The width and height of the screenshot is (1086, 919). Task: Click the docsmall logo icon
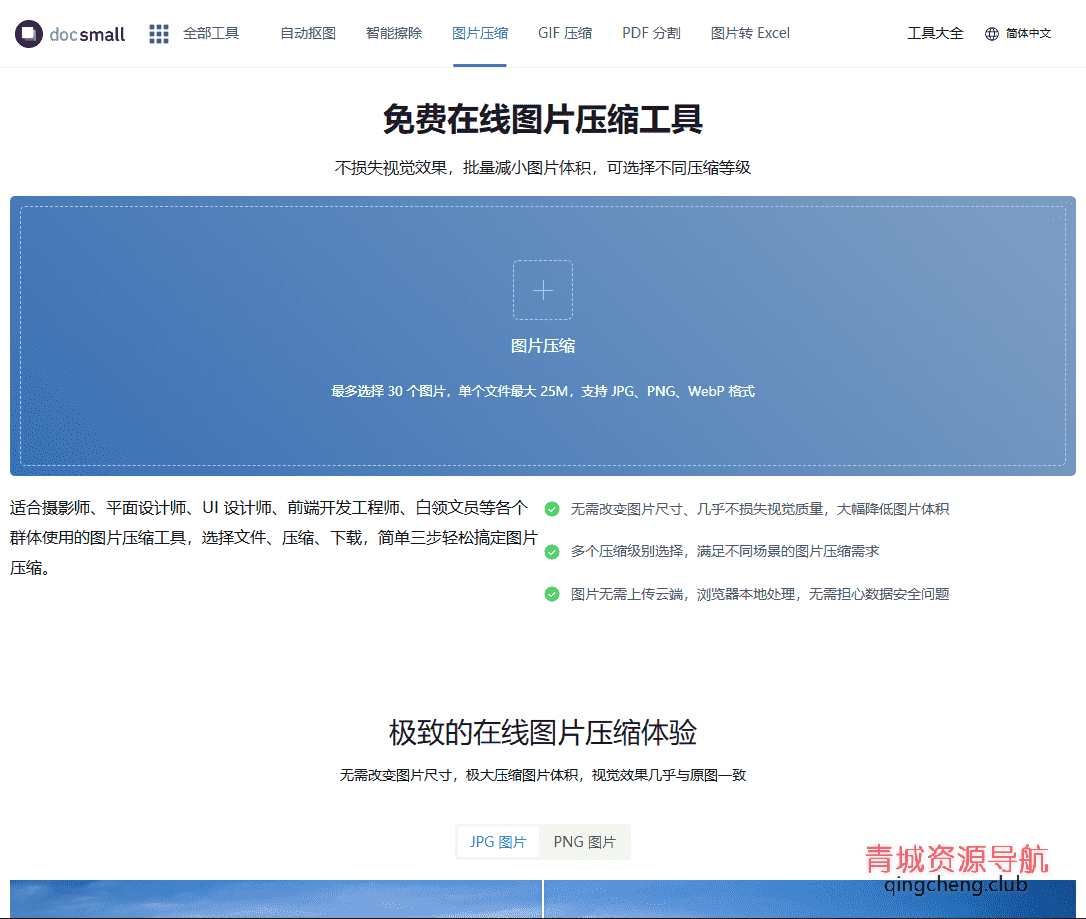(29, 34)
